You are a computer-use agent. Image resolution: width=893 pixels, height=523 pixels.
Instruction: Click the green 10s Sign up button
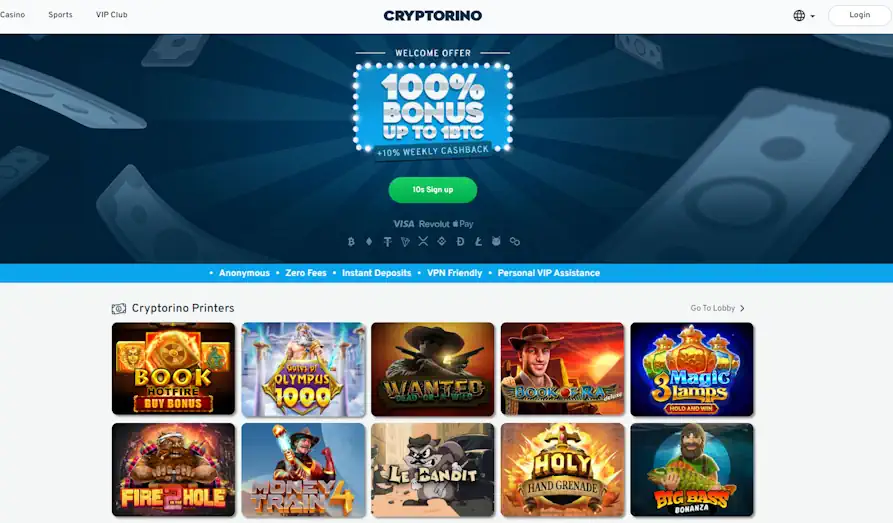[433, 190]
